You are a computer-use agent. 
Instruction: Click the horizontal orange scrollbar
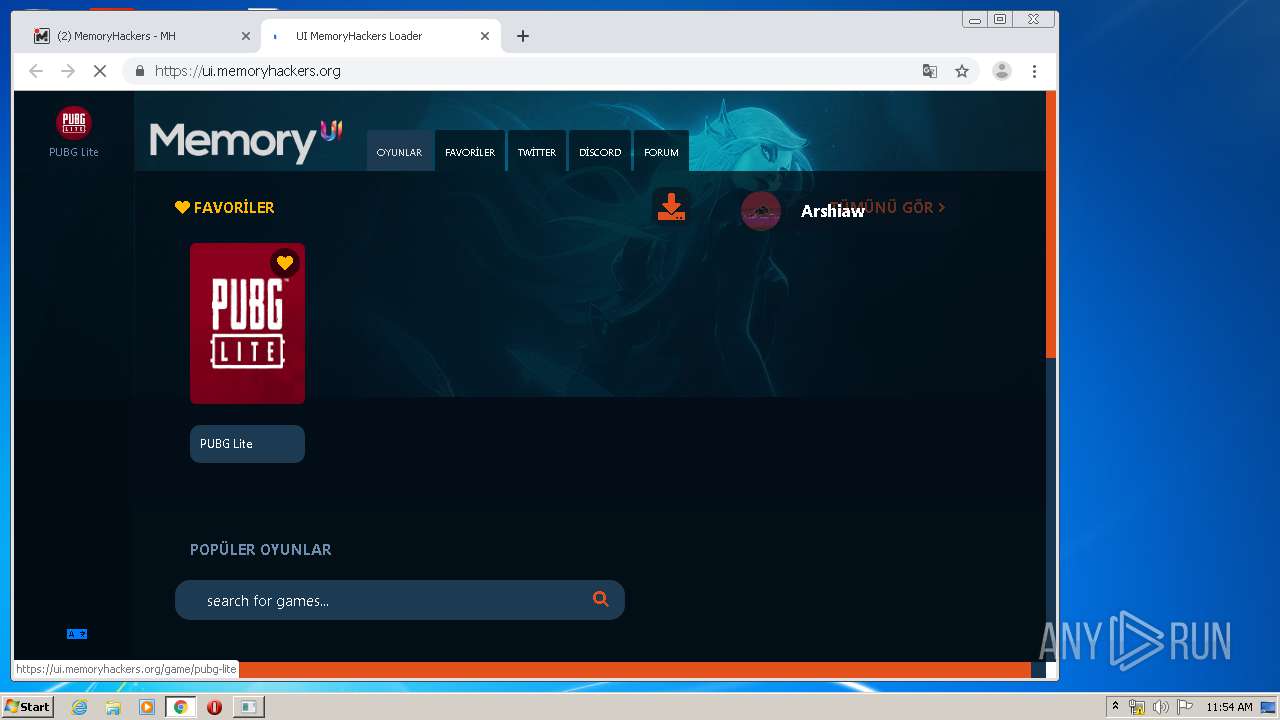634,670
